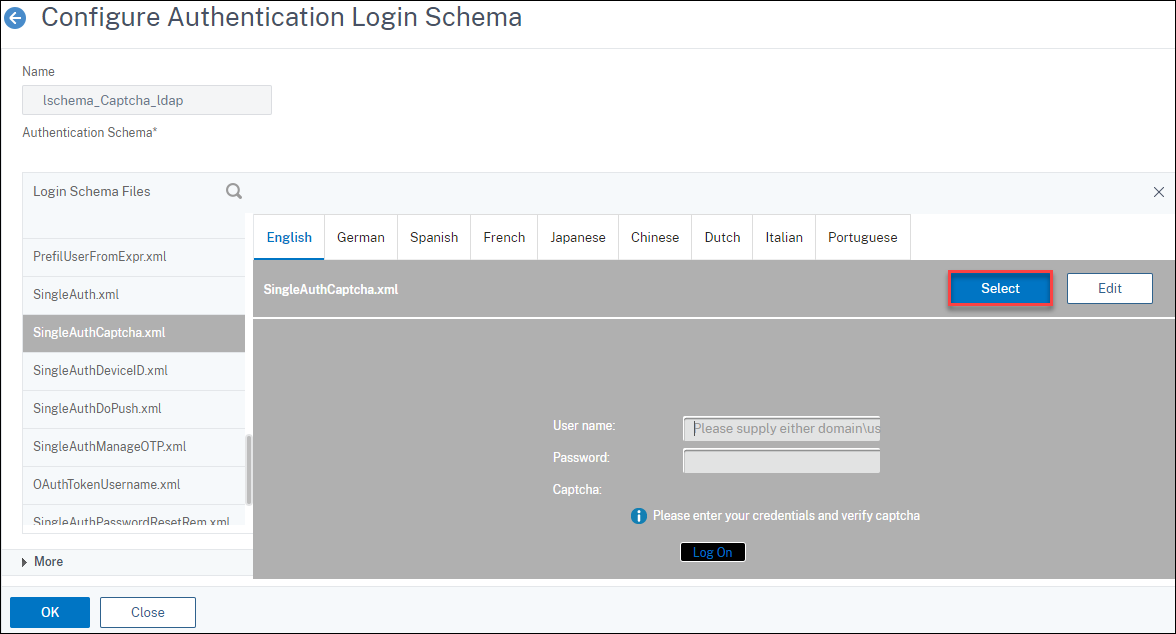Select OAuthTokenUsername.xml in the list
The width and height of the screenshot is (1176, 634).
click(x=134, y=485)
